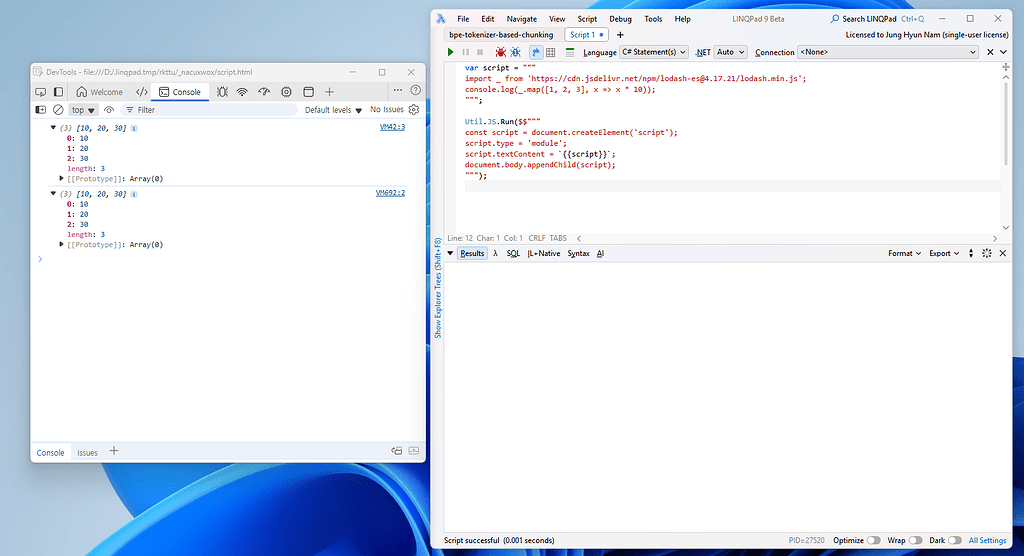Screen dimensions: 1024x556
Task: Select the SQL results tab
Action: [513, 253]
